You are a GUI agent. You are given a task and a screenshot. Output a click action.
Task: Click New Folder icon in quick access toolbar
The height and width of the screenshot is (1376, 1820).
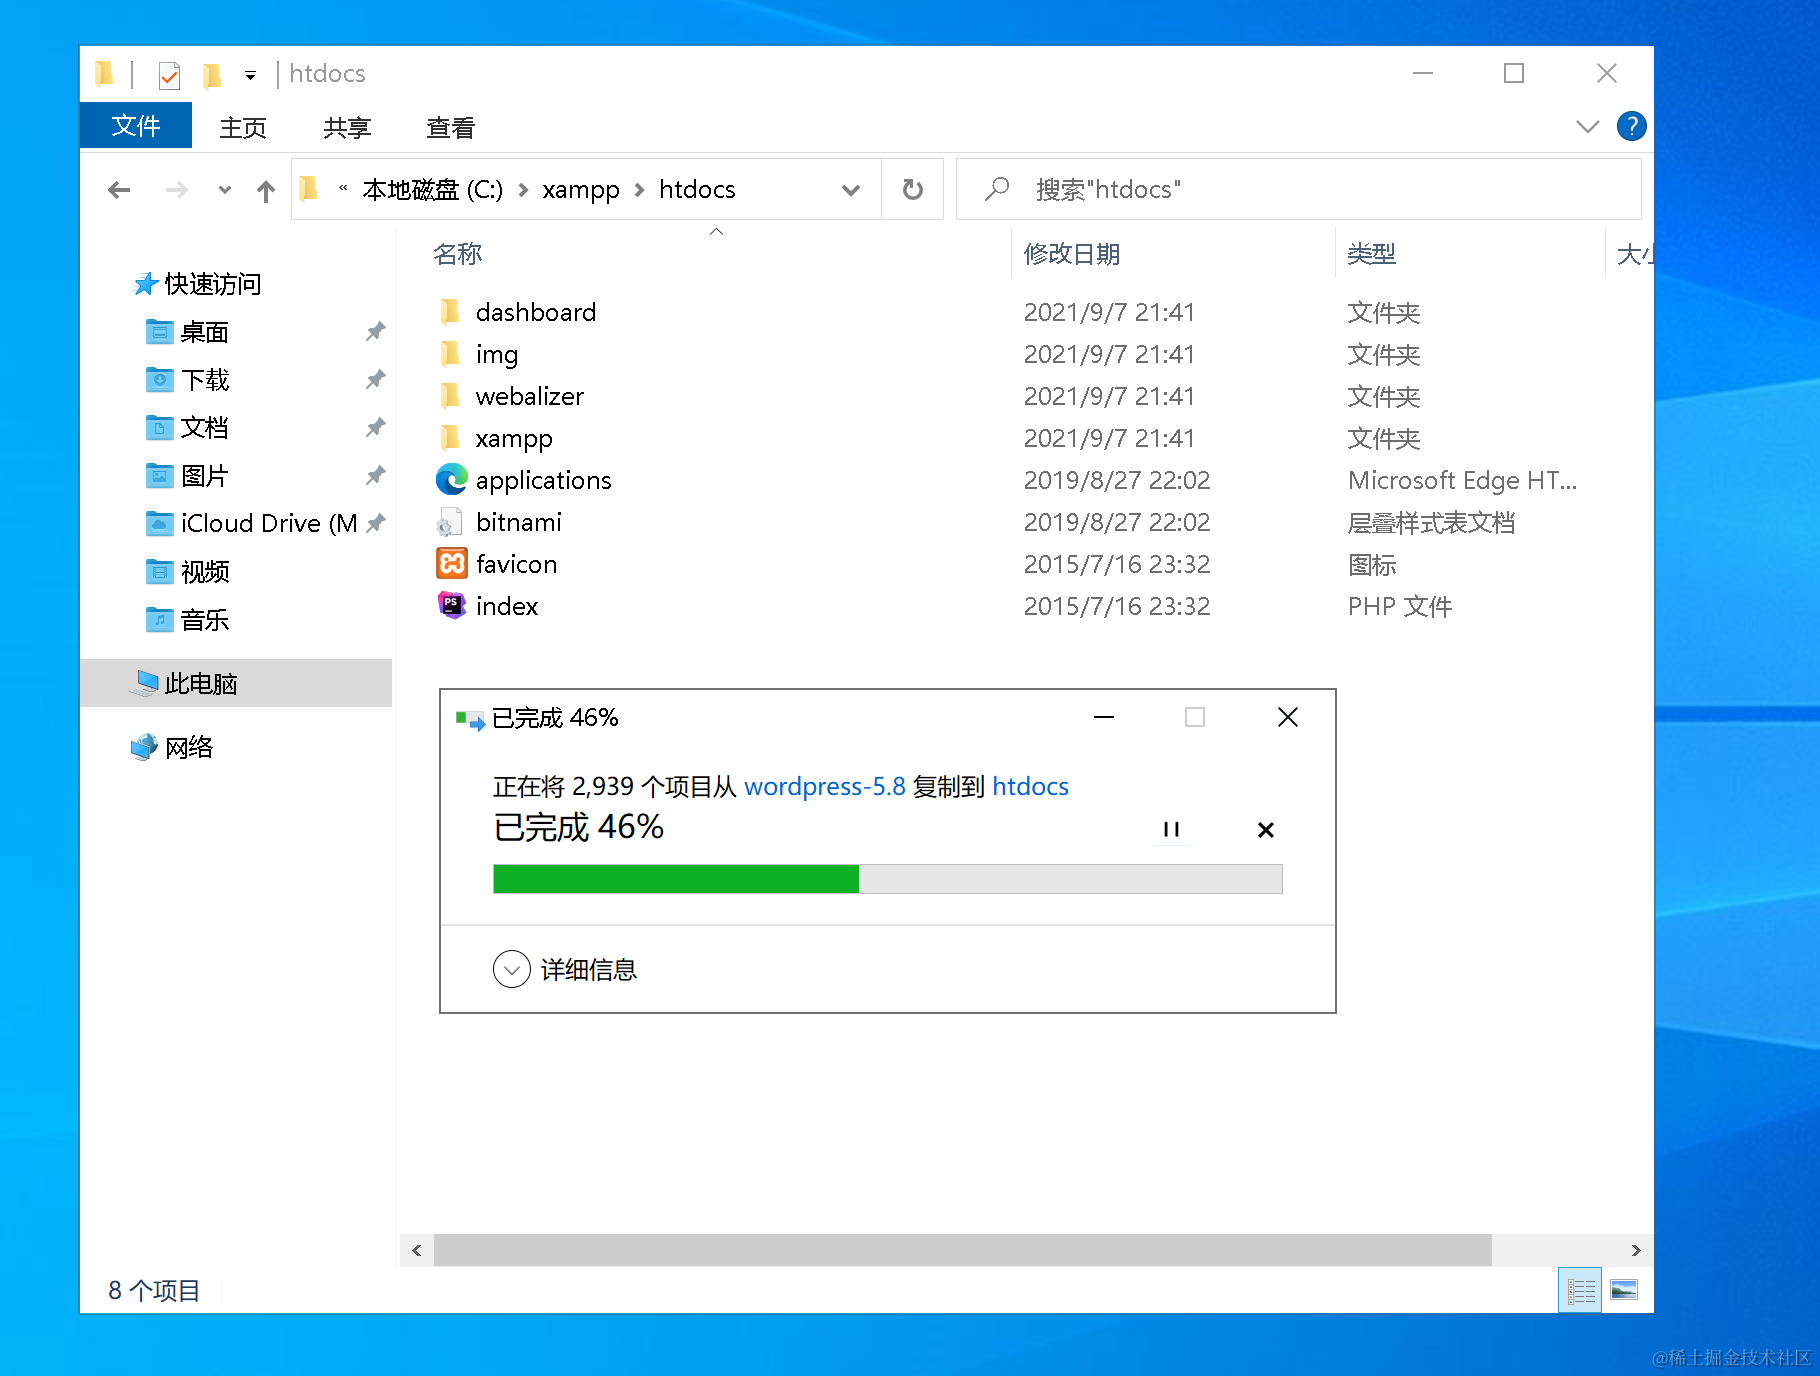coord(211,75)
